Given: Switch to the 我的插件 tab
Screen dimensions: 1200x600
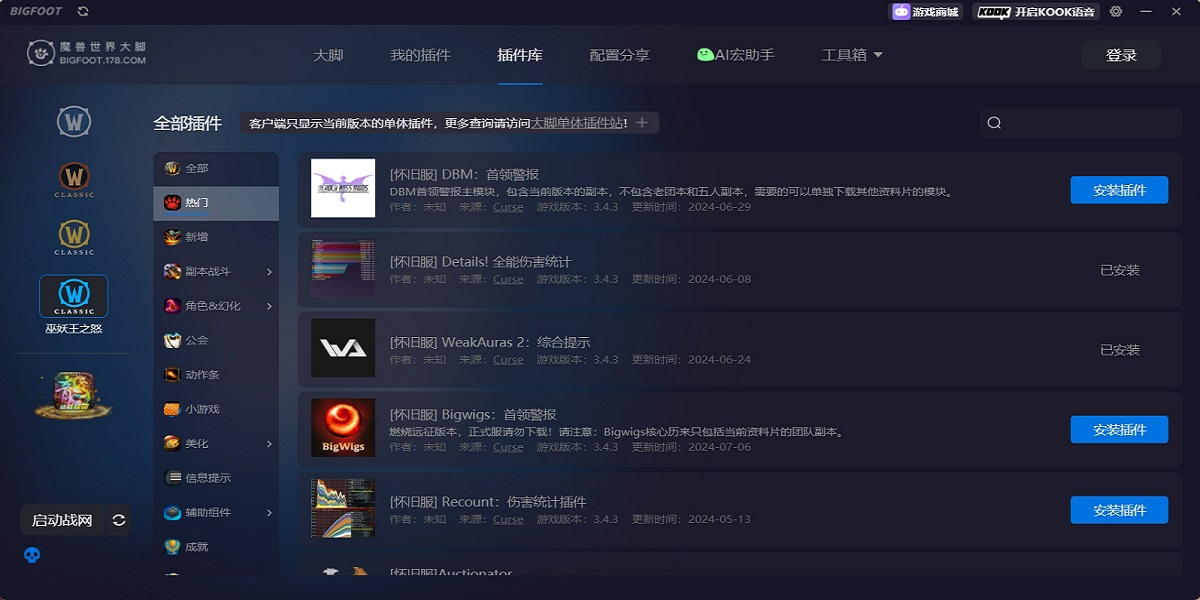Looking at the screenshot, I should click(x=420, y=55).
